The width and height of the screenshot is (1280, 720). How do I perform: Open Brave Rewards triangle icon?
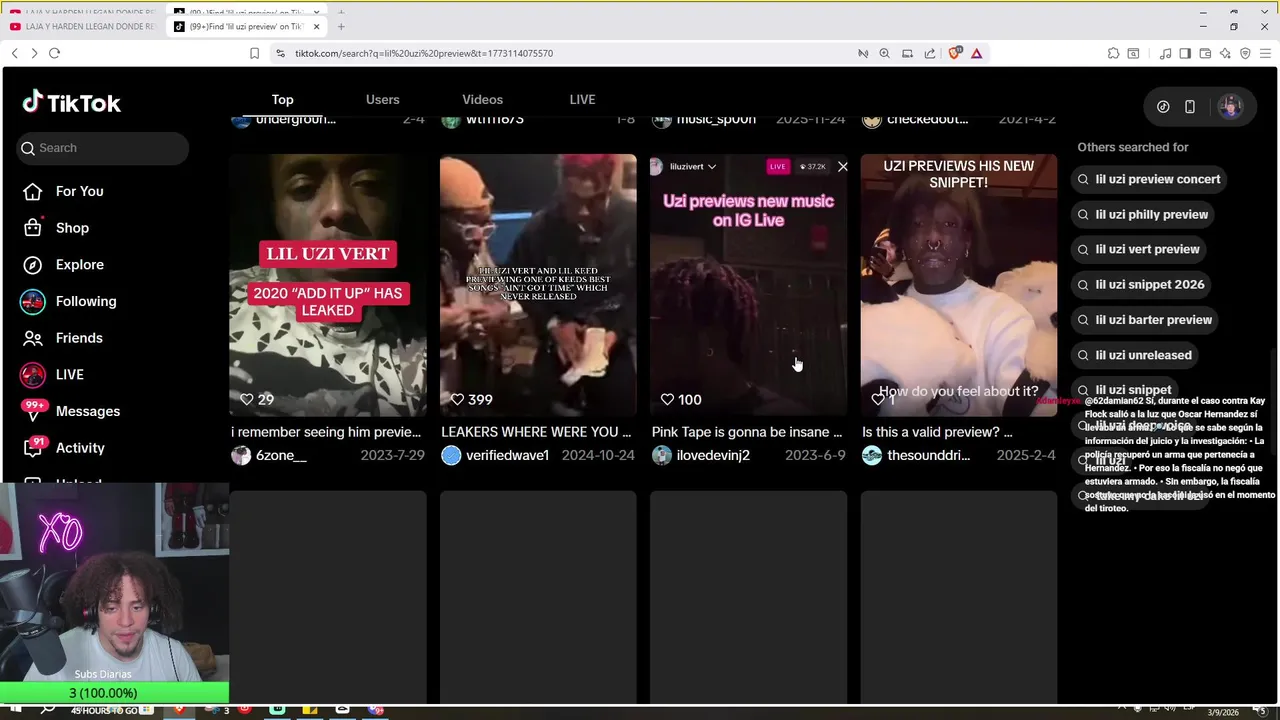coord(976,53)
